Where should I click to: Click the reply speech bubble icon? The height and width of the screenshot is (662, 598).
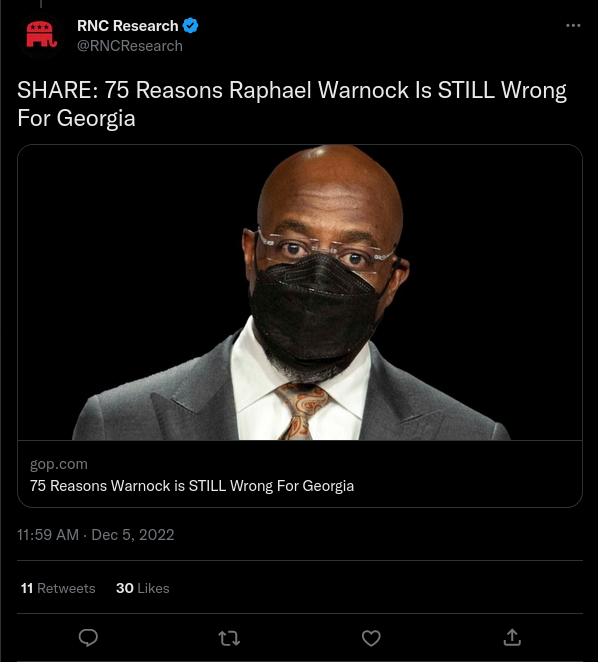pyautogui.click(x=88, y=638)
